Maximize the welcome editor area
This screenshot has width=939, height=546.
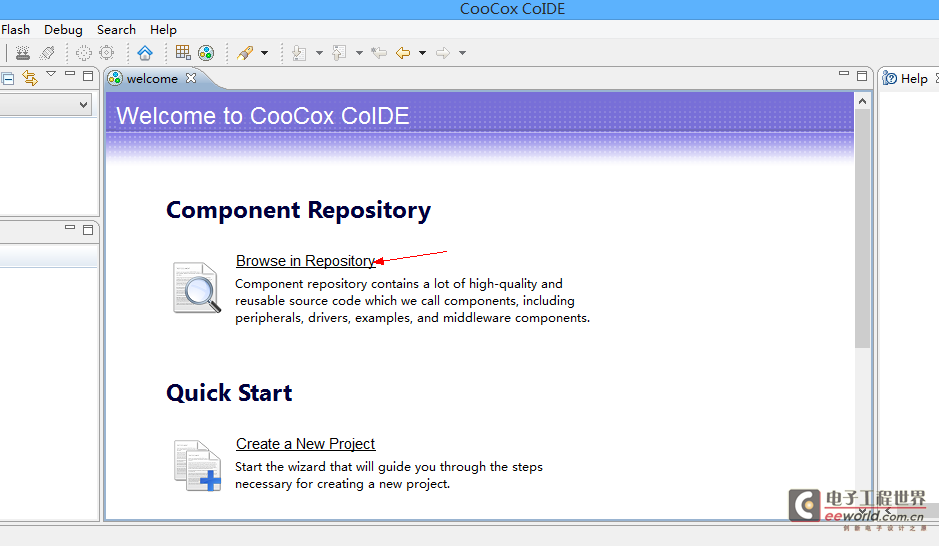[862, 76]
